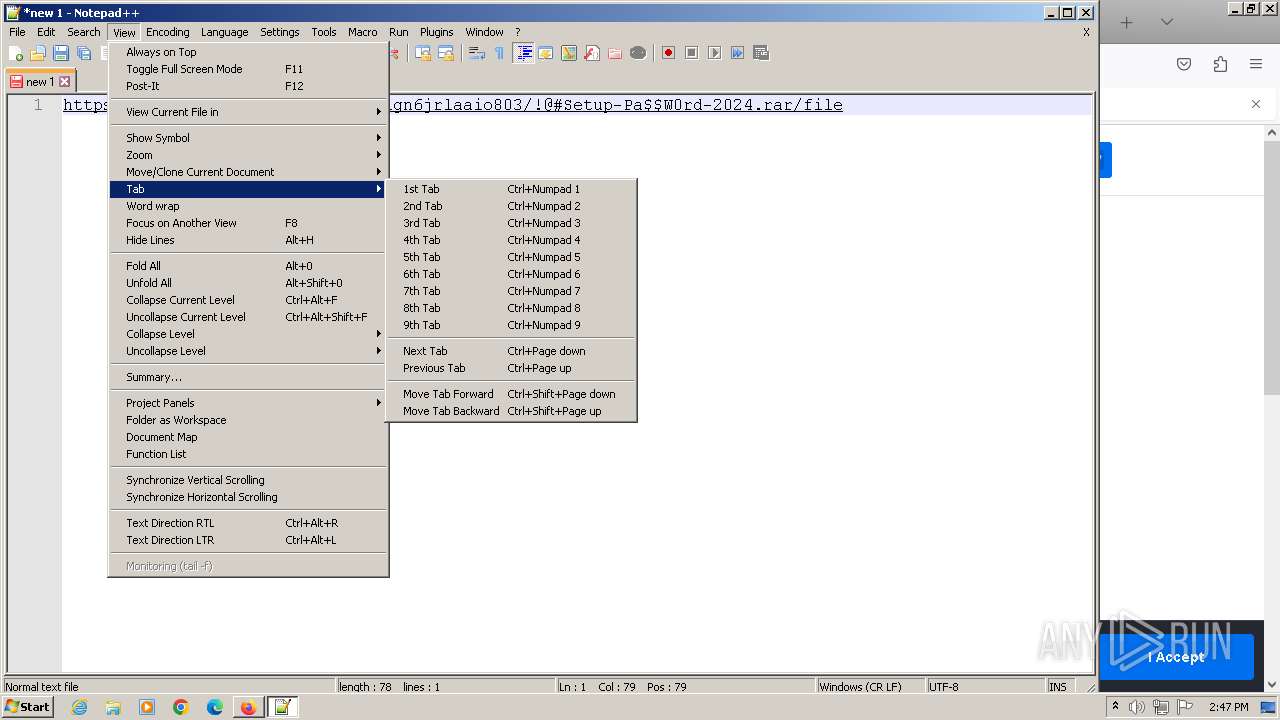This screenshot has height=720, width=1280.
Task: Click the Save All toolbar icon
Action: click(x=84, y=53)
